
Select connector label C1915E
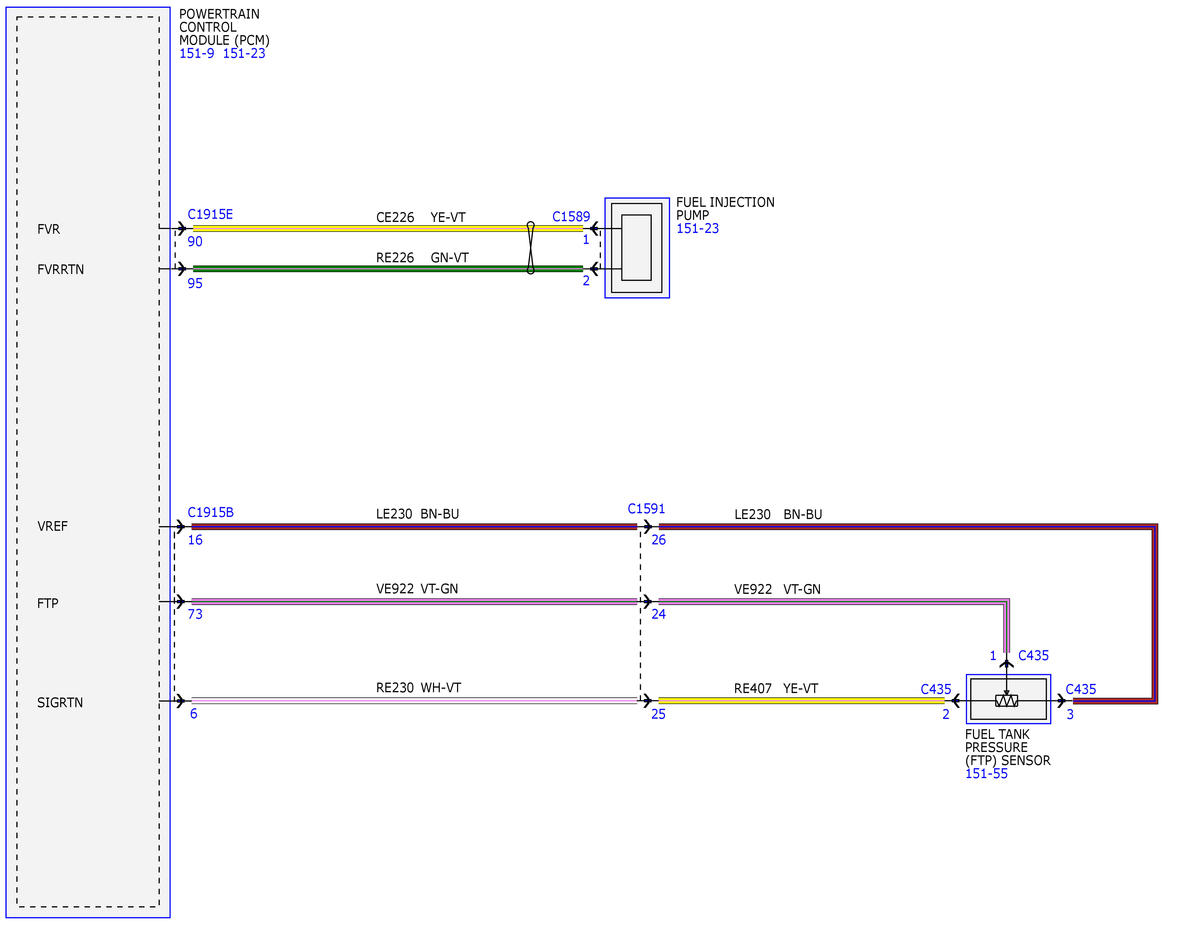point(210,215)
